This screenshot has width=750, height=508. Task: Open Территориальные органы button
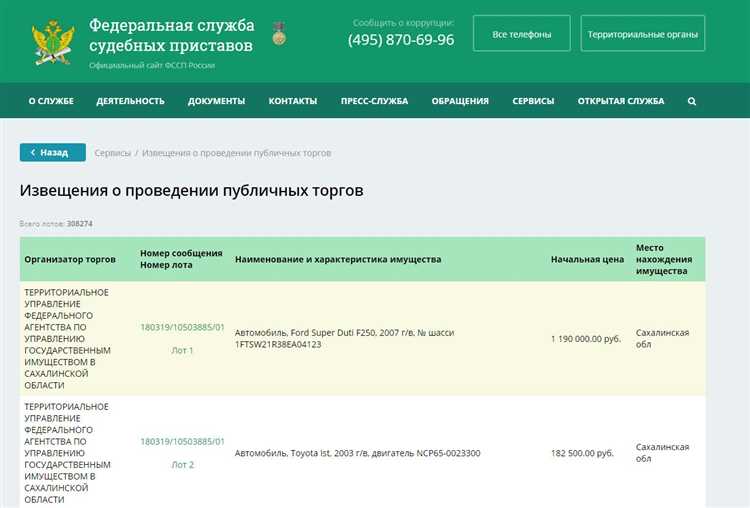pyautogui.click(x=643, y=33)
